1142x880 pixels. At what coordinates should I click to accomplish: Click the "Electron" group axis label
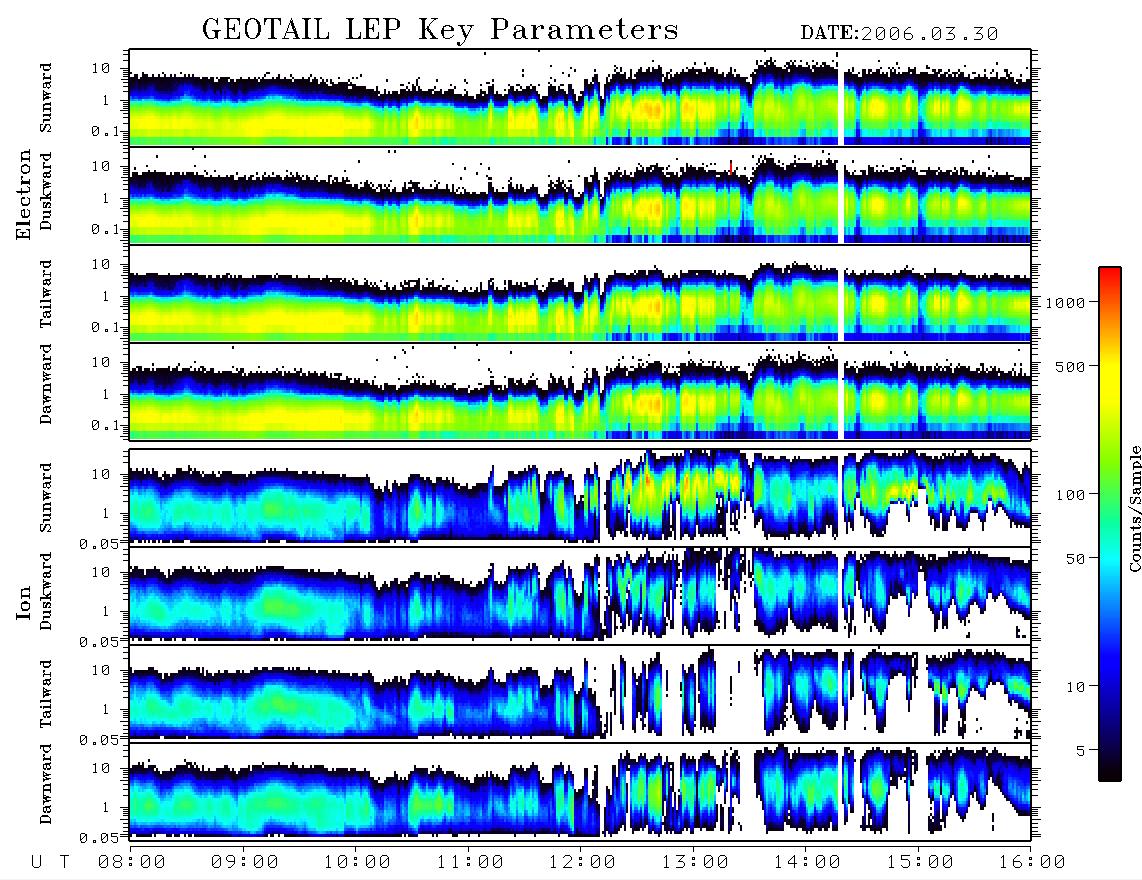click(24, 194)
